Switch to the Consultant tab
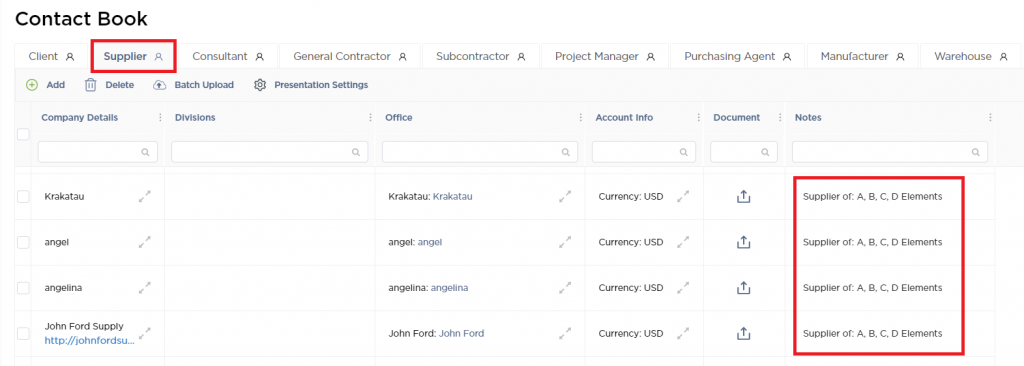Screen dimensions: 1024x366 228,57
